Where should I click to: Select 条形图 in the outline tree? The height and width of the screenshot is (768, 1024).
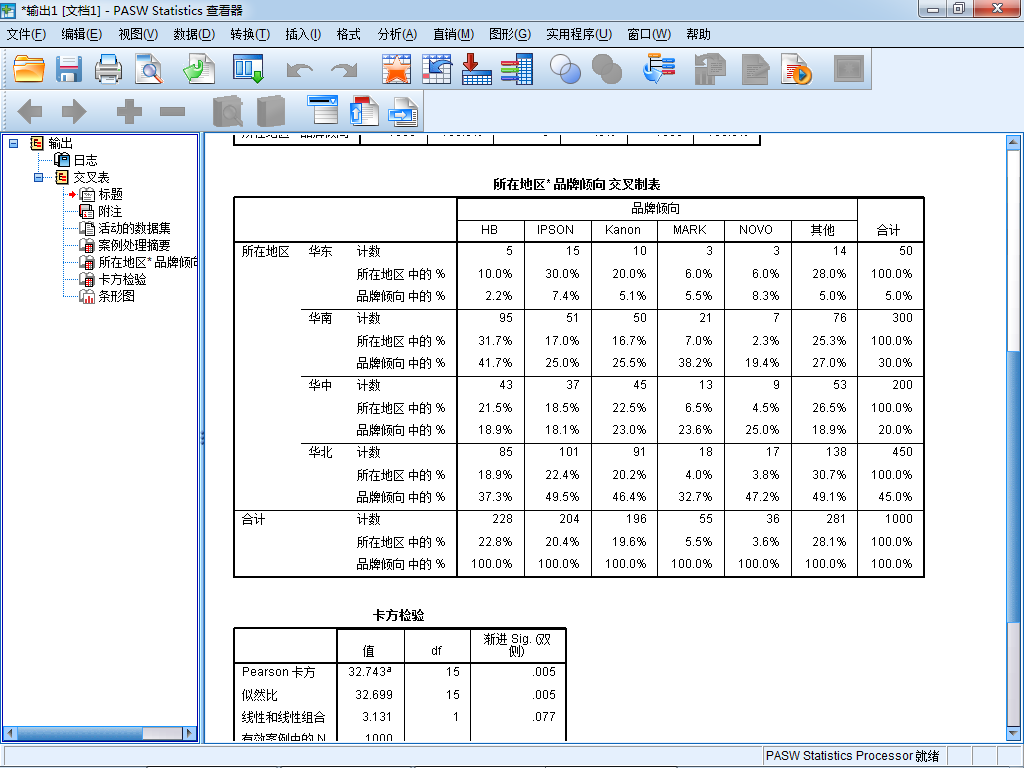point(116,296)
